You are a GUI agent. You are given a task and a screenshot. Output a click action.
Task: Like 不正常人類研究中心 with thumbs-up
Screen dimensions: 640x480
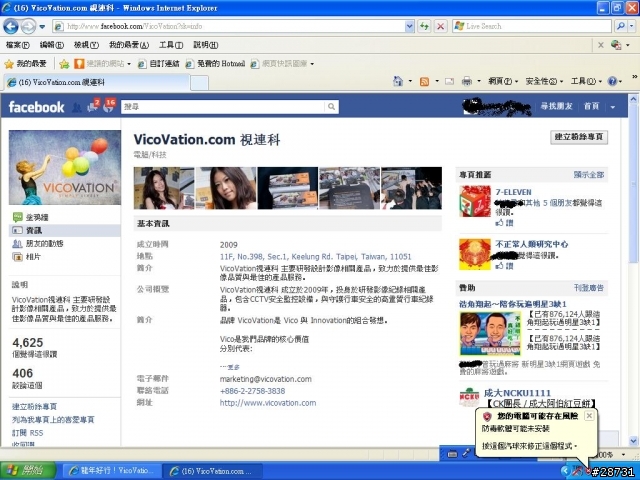tap(504, 266)
